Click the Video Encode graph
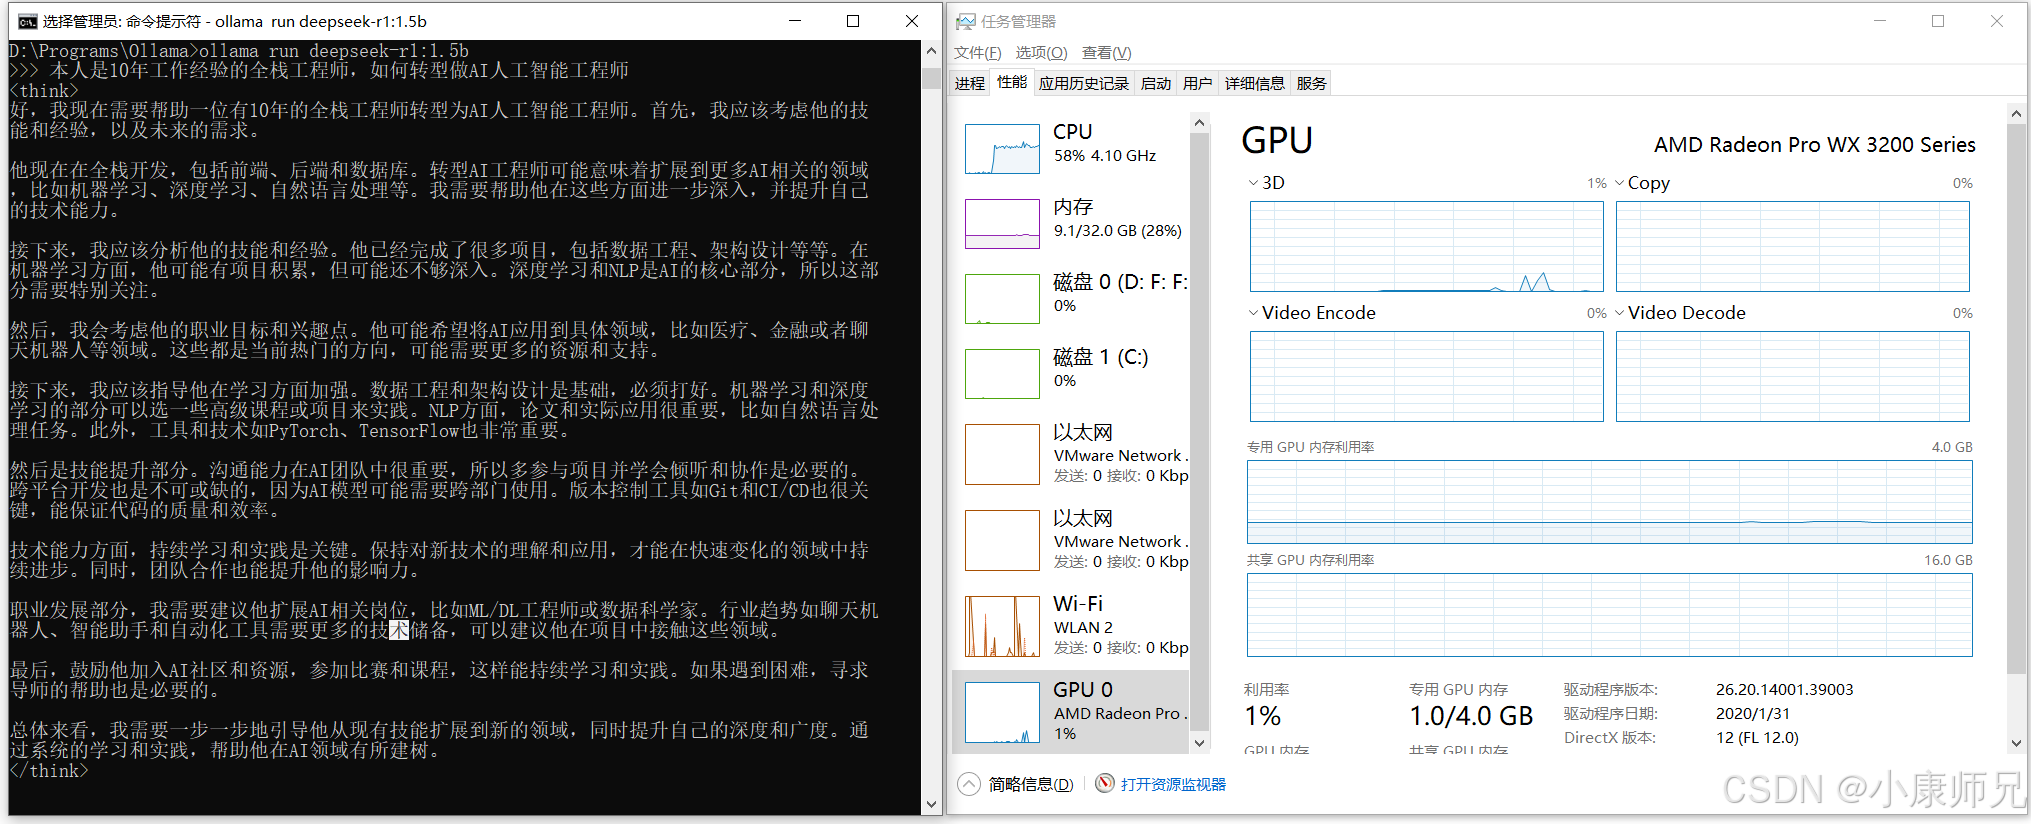This screenshot has width=2031, height=824. (1426, 376)
